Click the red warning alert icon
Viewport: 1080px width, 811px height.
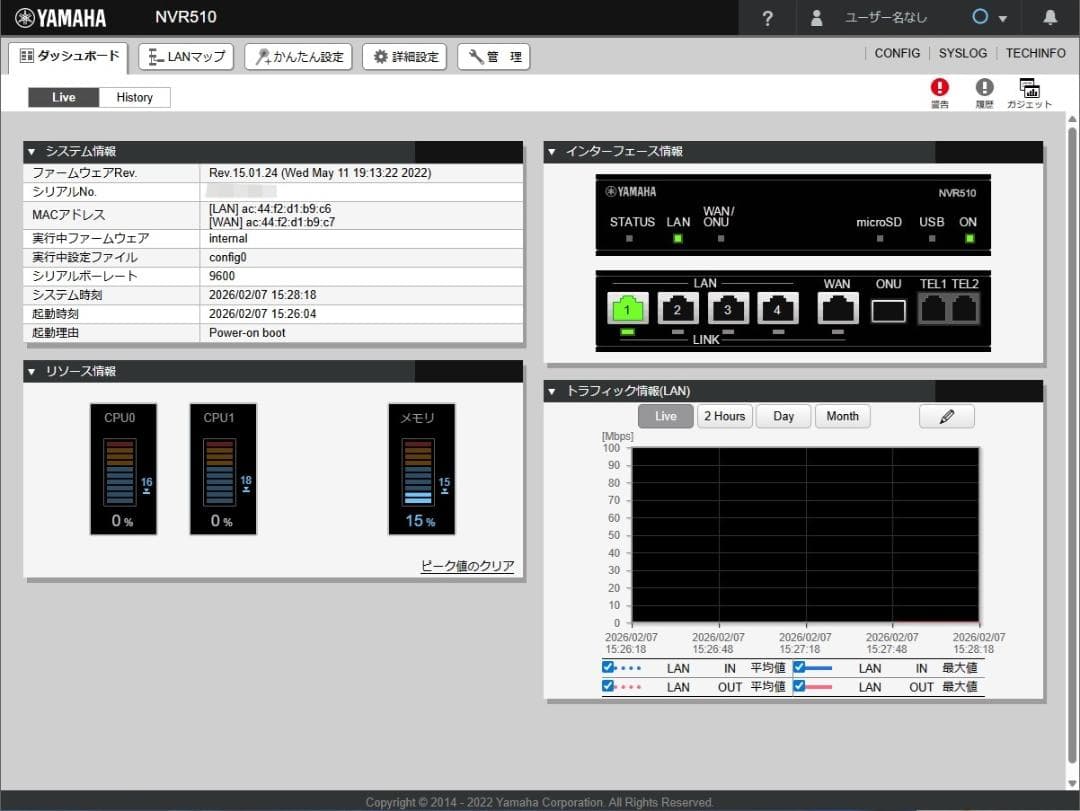click(939, 88)
